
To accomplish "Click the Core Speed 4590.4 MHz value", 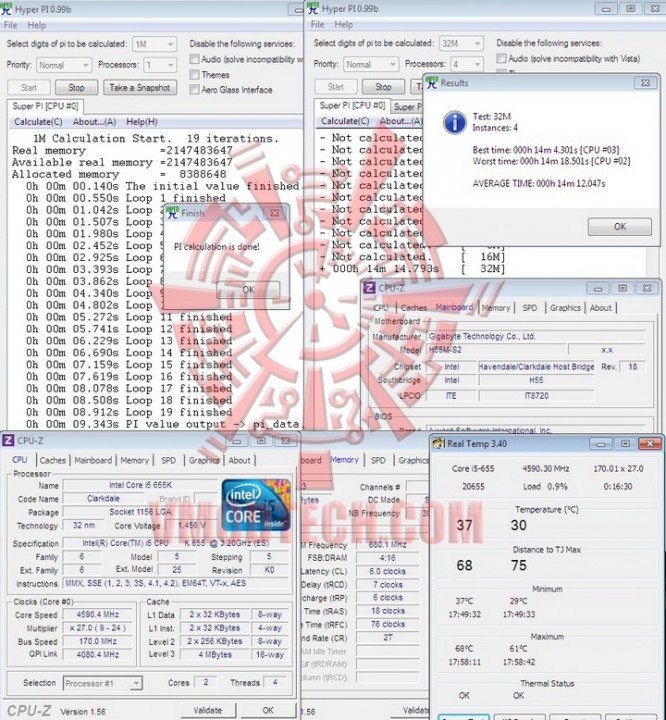I will [98, 614].
